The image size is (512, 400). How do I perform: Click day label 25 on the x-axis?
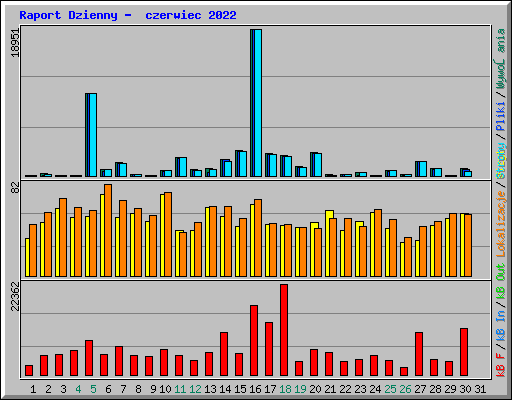click(x=390, y=389)
